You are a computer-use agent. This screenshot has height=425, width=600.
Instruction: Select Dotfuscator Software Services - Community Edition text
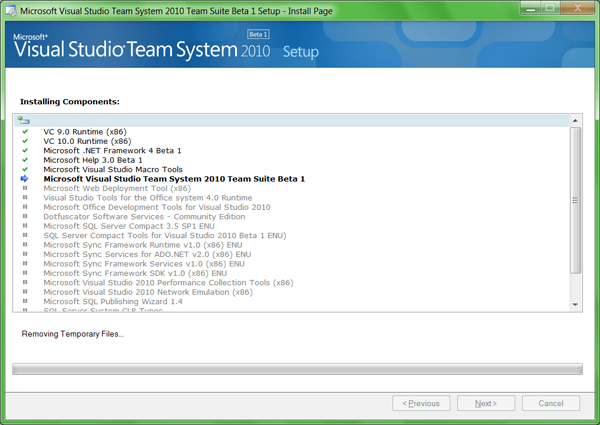[x=144, y=217]
